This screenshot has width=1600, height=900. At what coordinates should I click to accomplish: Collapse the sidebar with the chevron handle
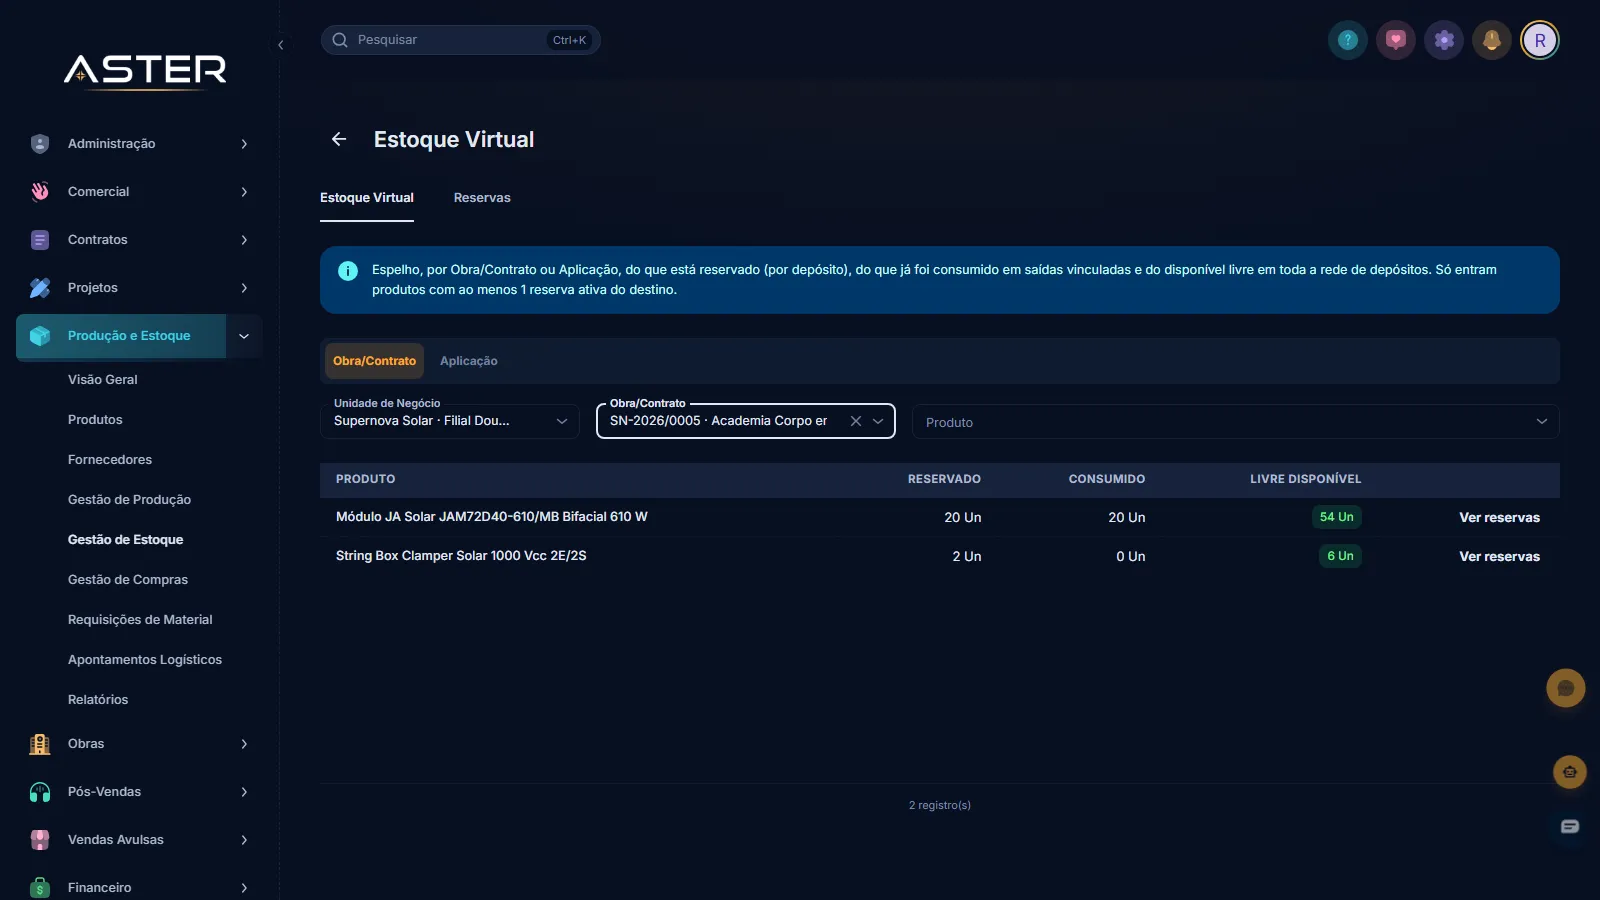pos(281,45)
